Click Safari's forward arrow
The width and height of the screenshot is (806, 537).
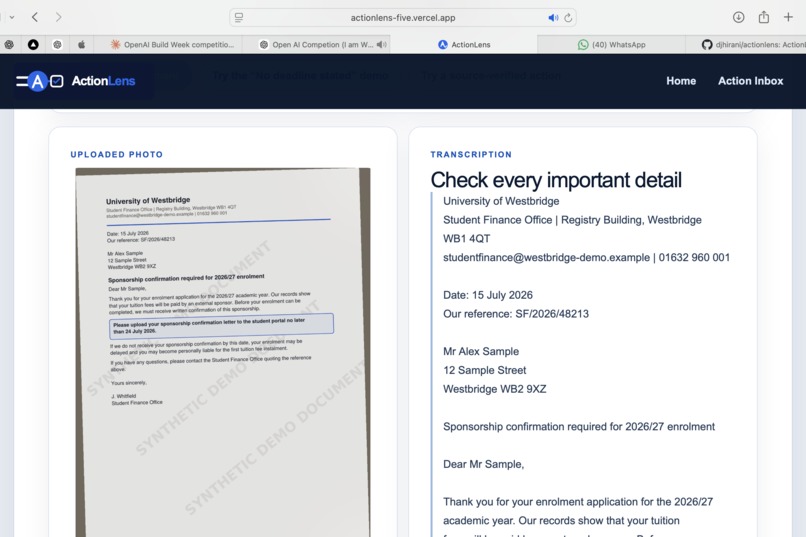point(58,17)
